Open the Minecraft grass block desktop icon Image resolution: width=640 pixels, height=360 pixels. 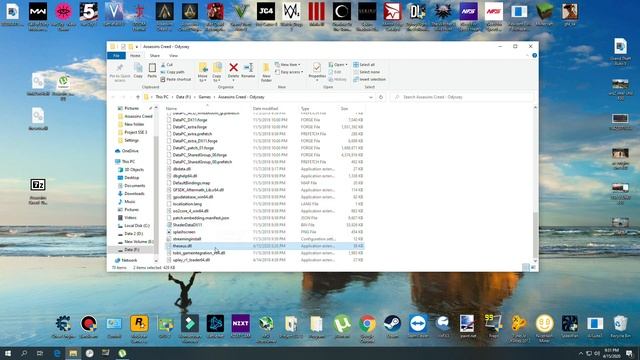pos(544,12)
